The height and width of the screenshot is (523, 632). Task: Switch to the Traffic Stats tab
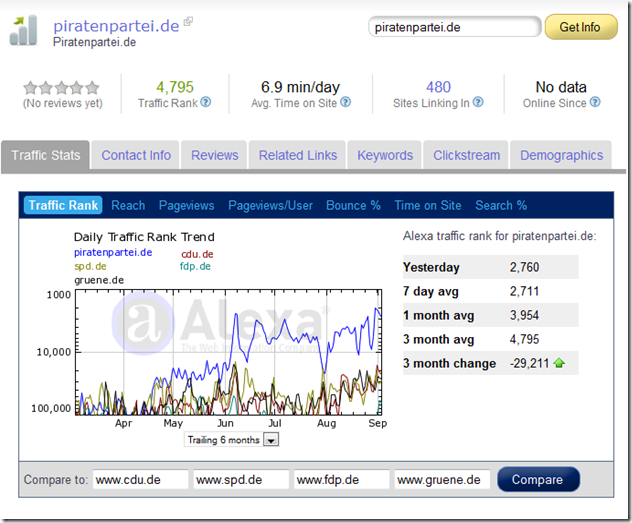tap(46, 155)
